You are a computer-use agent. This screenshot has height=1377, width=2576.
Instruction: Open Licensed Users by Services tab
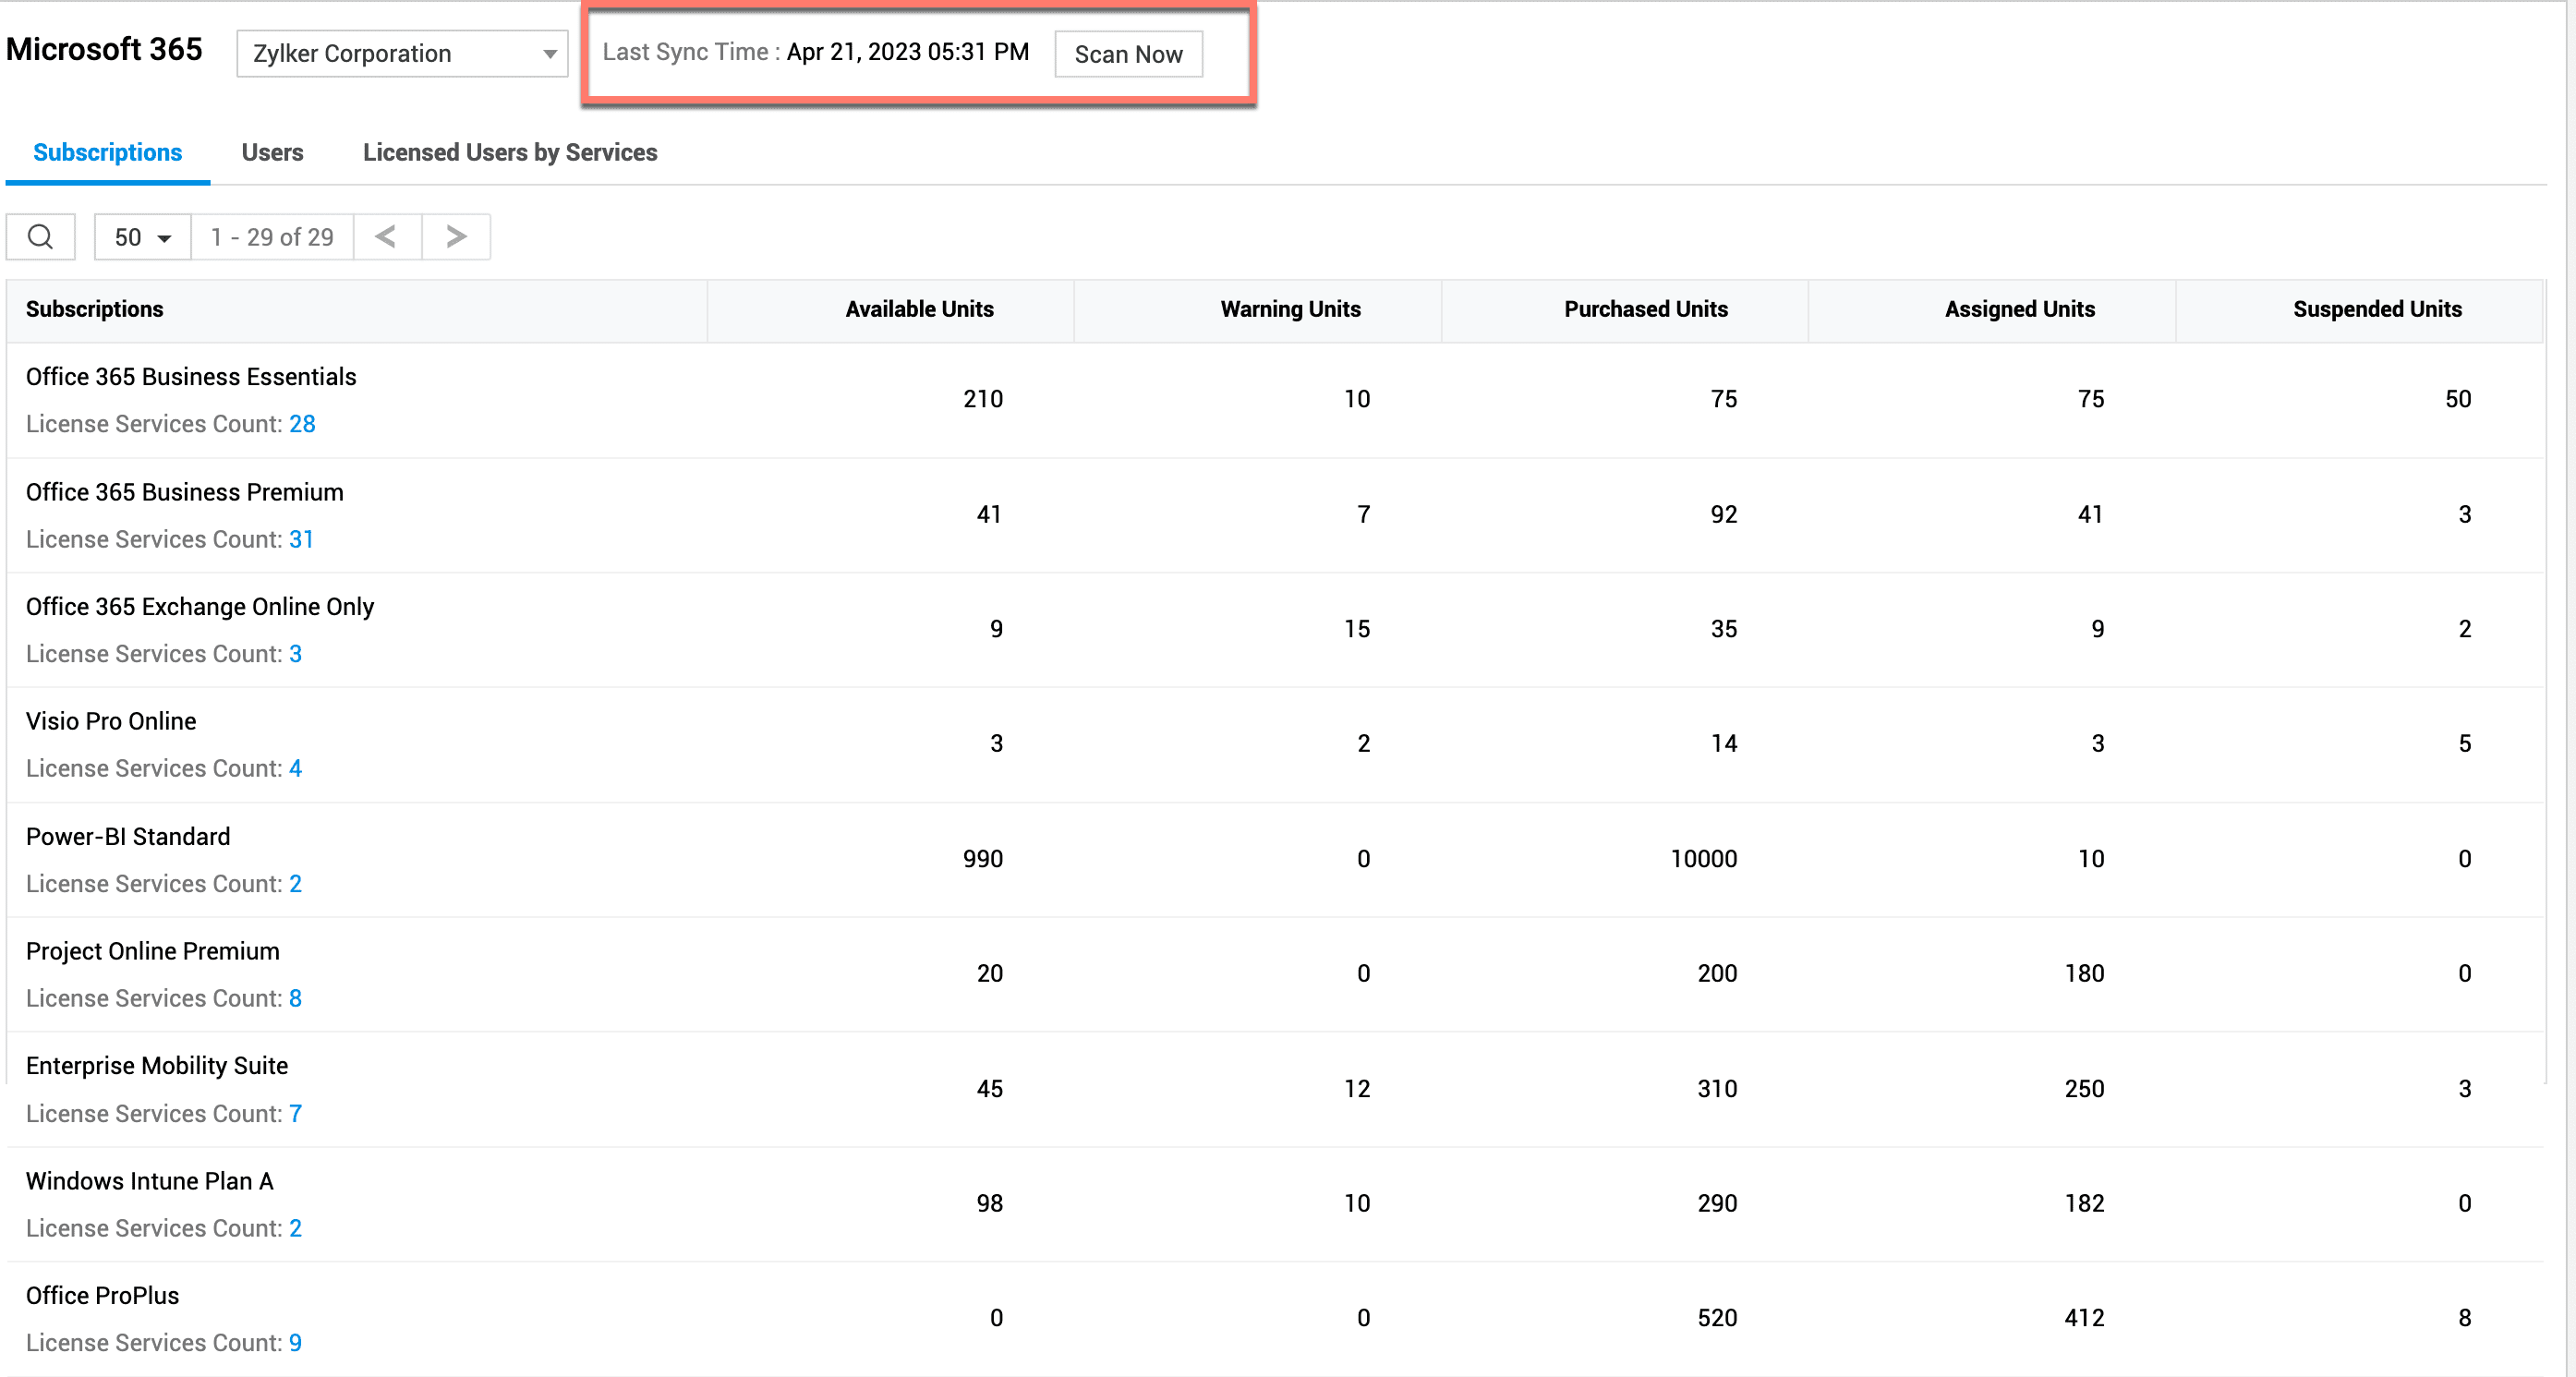[x=509, y=152]
